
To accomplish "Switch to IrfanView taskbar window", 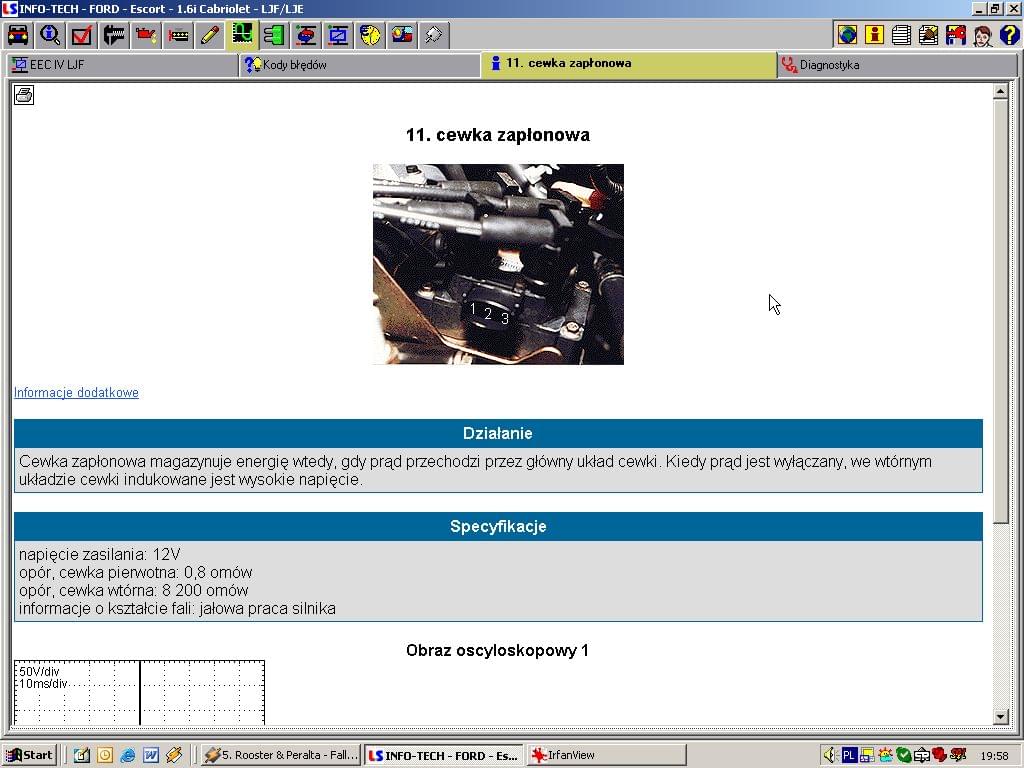I will pyautogui.click(x=607, y=755).
